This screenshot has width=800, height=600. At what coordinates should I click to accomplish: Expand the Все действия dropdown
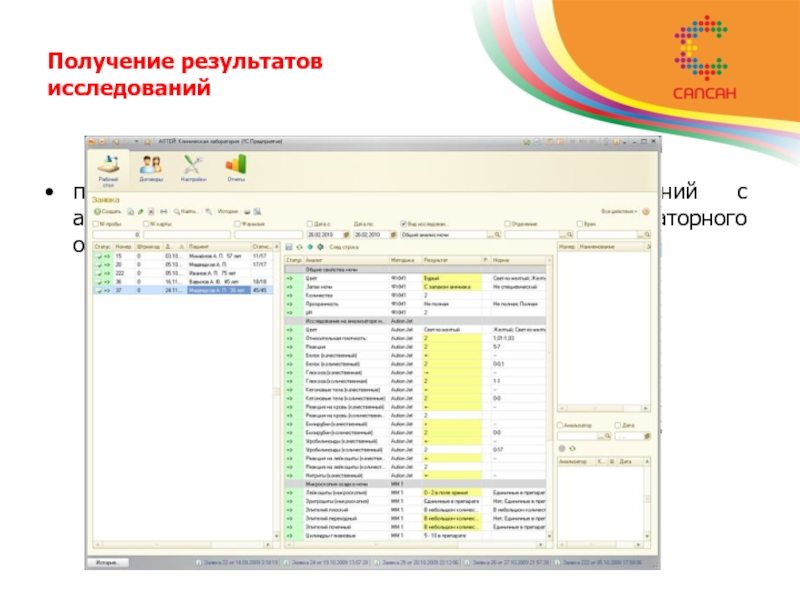621,211
